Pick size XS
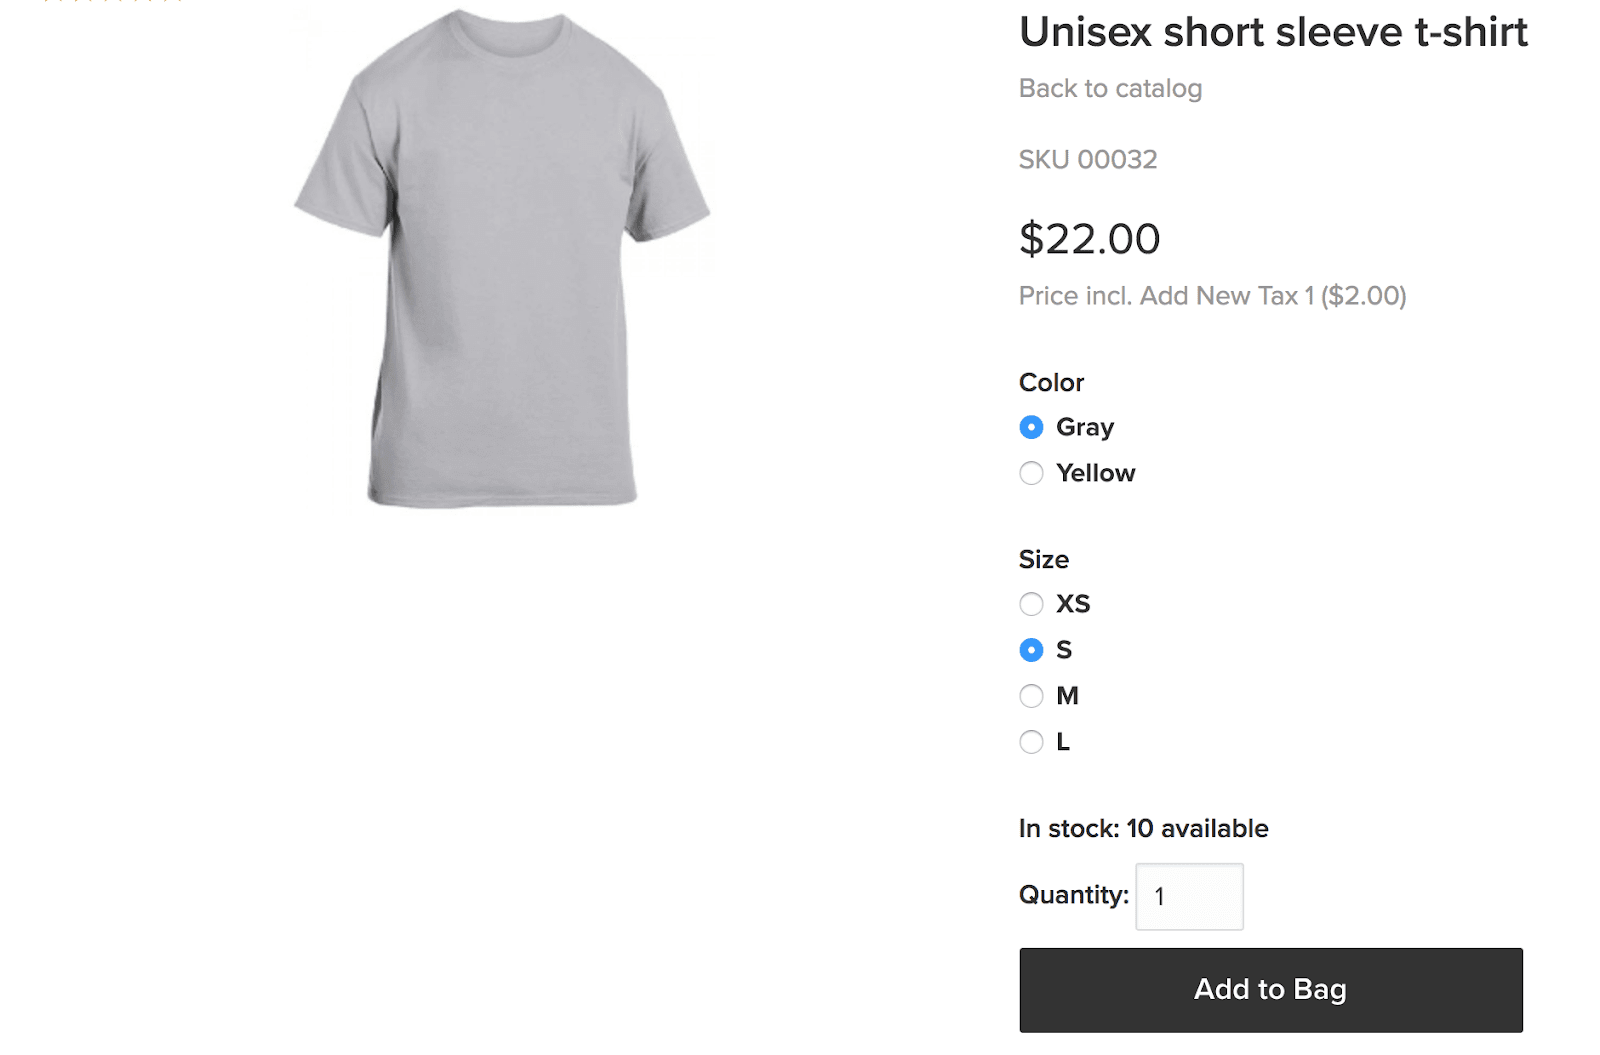1600x1055 pixels. 1031,604
